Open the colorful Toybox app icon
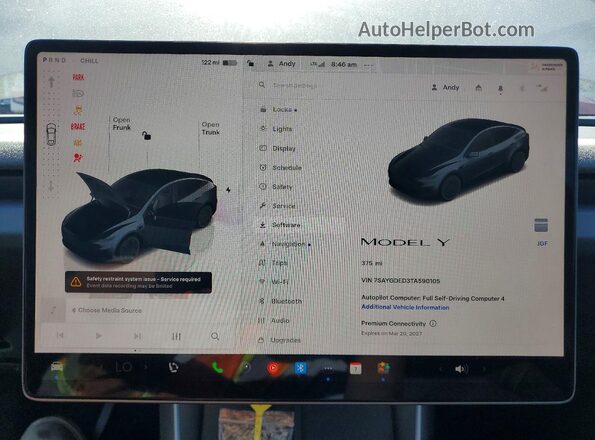Viewport: 595px width, 440px height. (383, 368)
